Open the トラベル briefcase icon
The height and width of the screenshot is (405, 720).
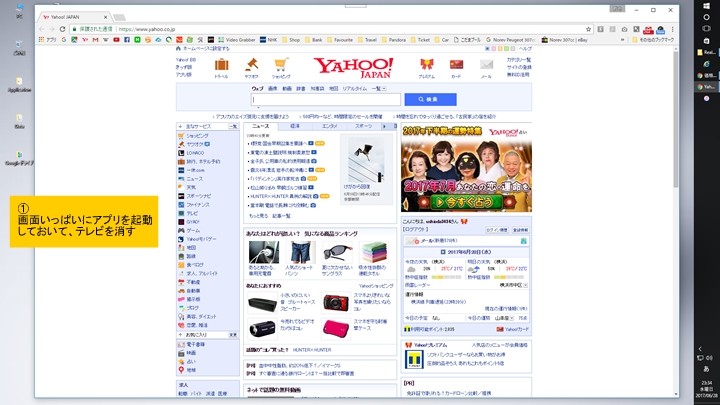pos(221,65)
